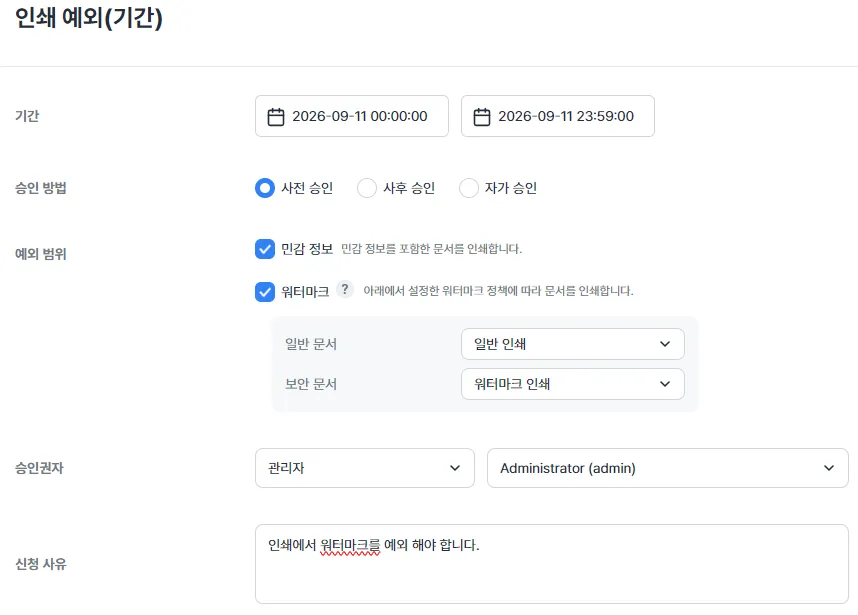
Task: Open the 일반 문서 print type dropdown
Action: coord(572,344)
